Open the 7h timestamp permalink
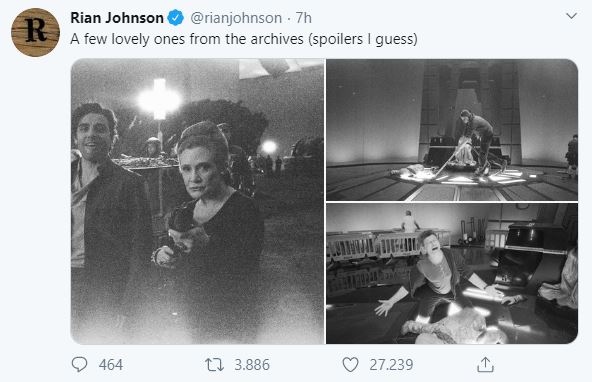 [304, 18]
